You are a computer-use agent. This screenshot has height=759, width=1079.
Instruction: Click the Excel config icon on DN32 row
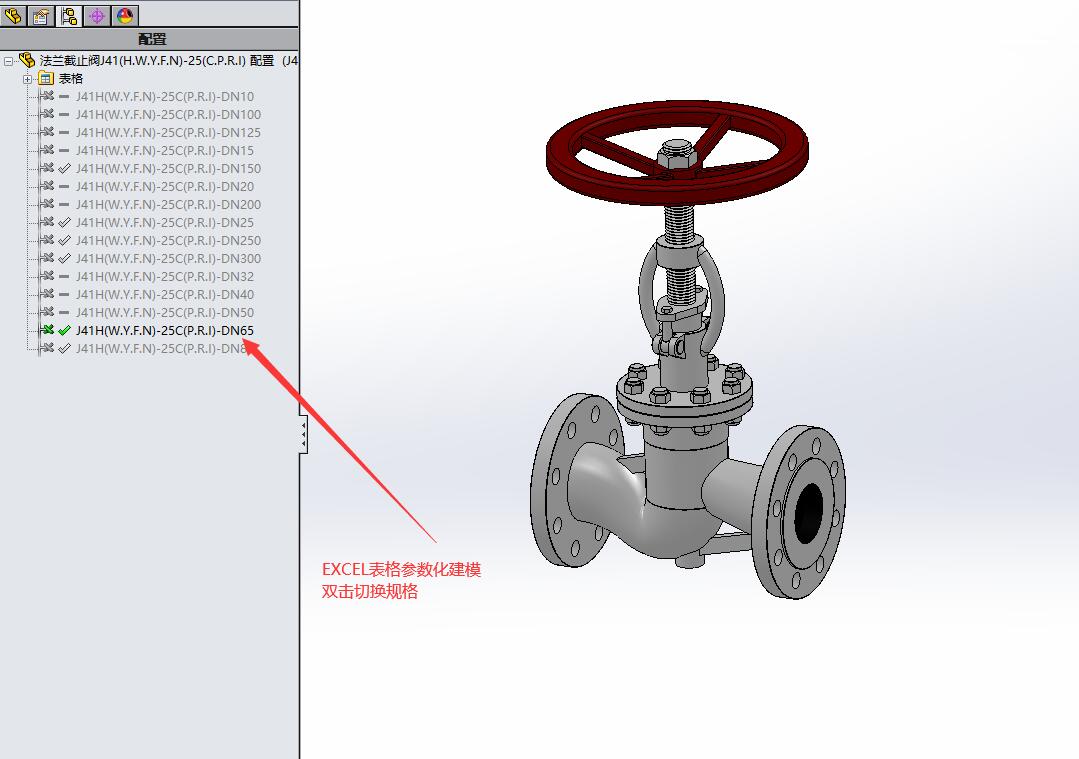[47, 275]
